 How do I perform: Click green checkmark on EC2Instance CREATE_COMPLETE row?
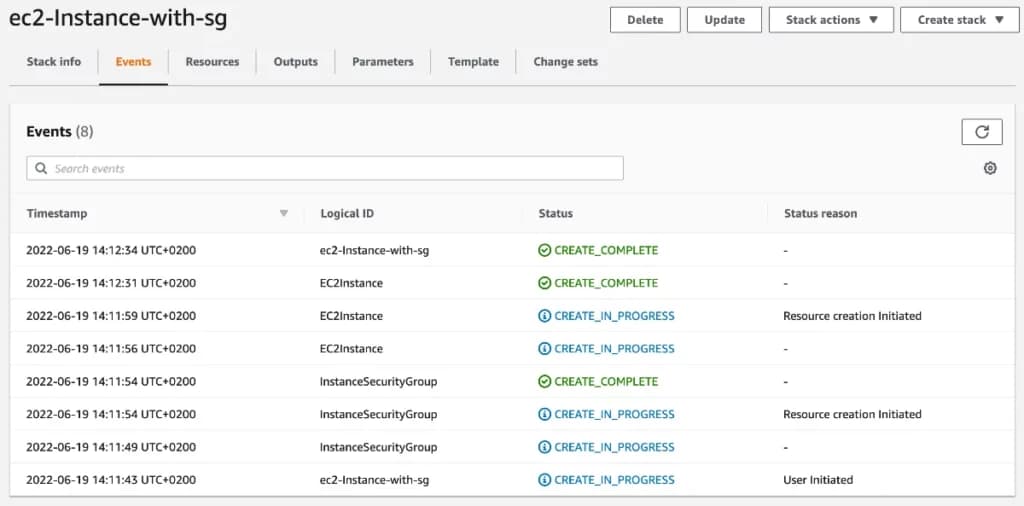click(545, 283)
